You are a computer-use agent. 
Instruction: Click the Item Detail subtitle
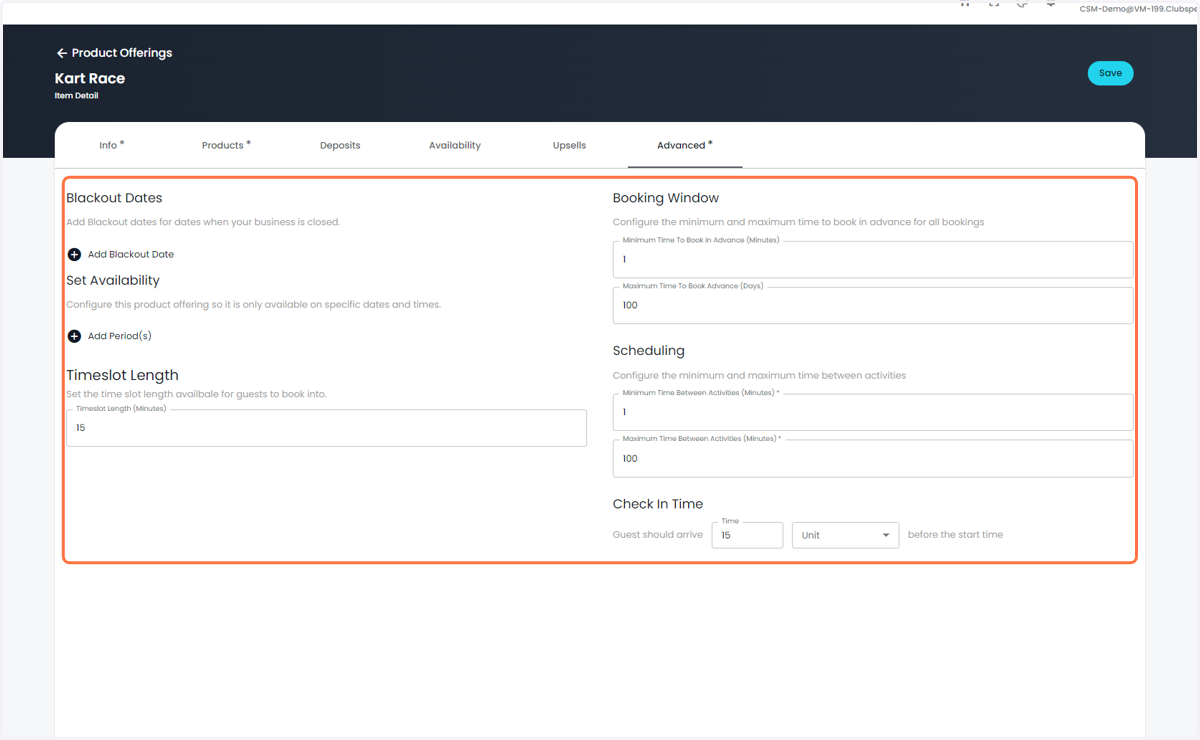click(x=77, y=96)
